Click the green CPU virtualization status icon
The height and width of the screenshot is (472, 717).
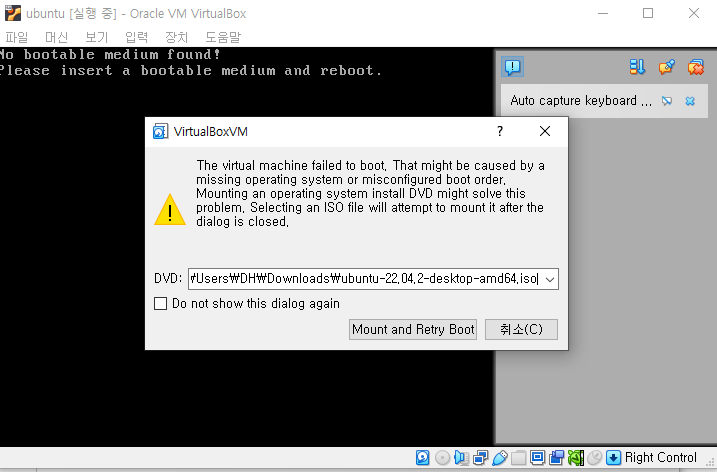click(576, 457)
